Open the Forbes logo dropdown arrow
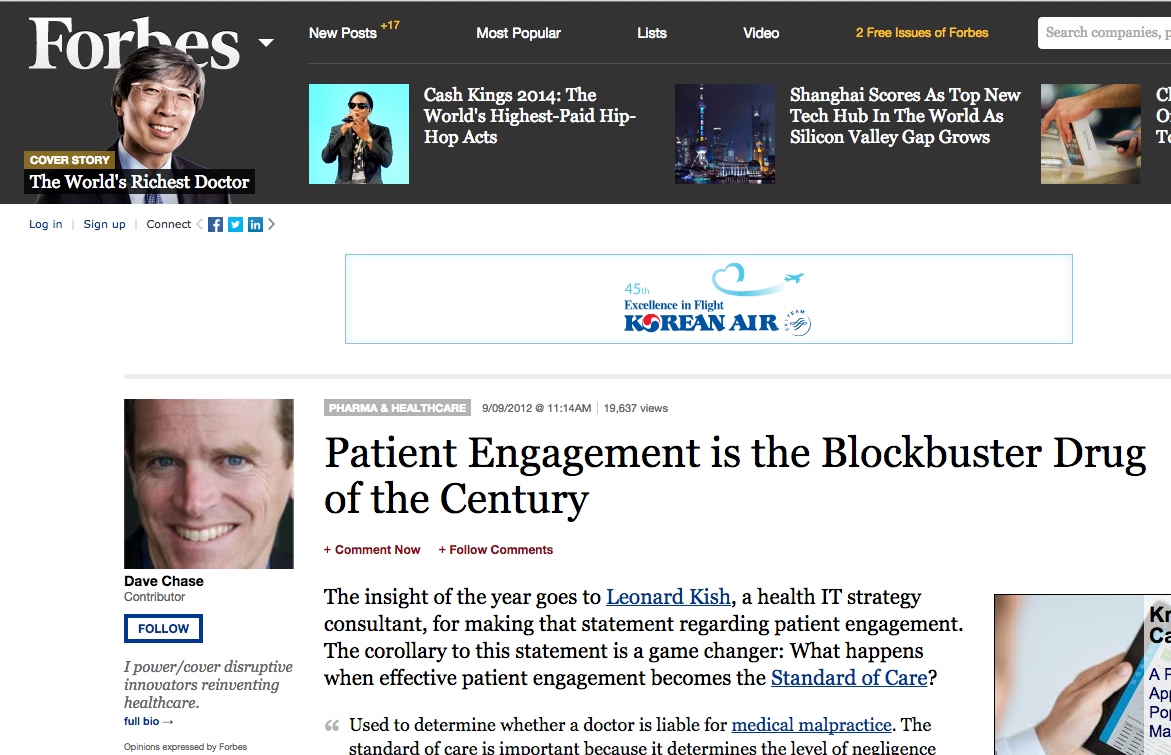The height and width of the screenshot is (755, 1171). (x=266, y=43)
